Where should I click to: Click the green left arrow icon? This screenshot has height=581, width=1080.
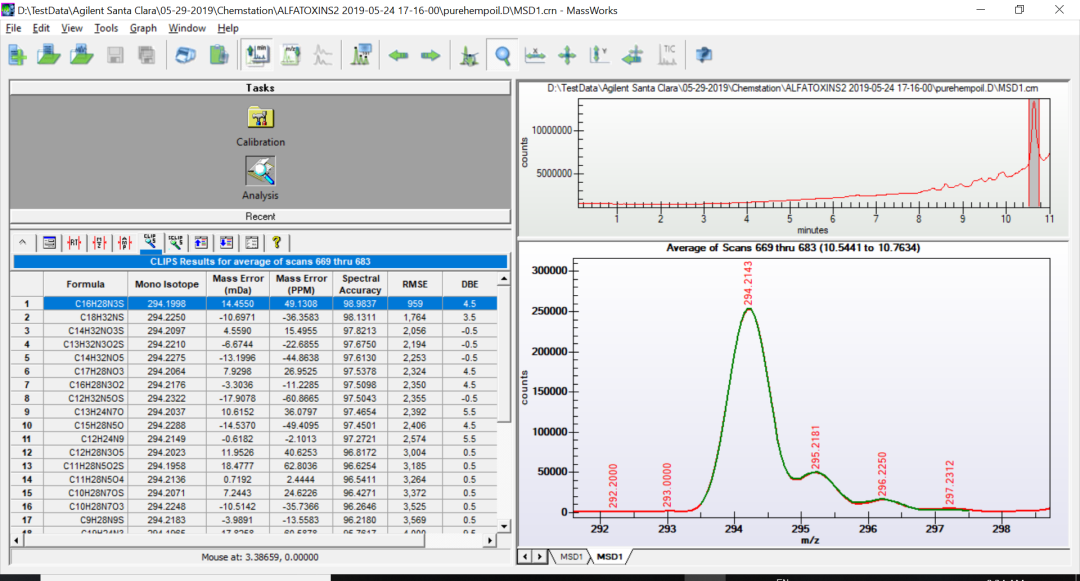pos(399,55)
